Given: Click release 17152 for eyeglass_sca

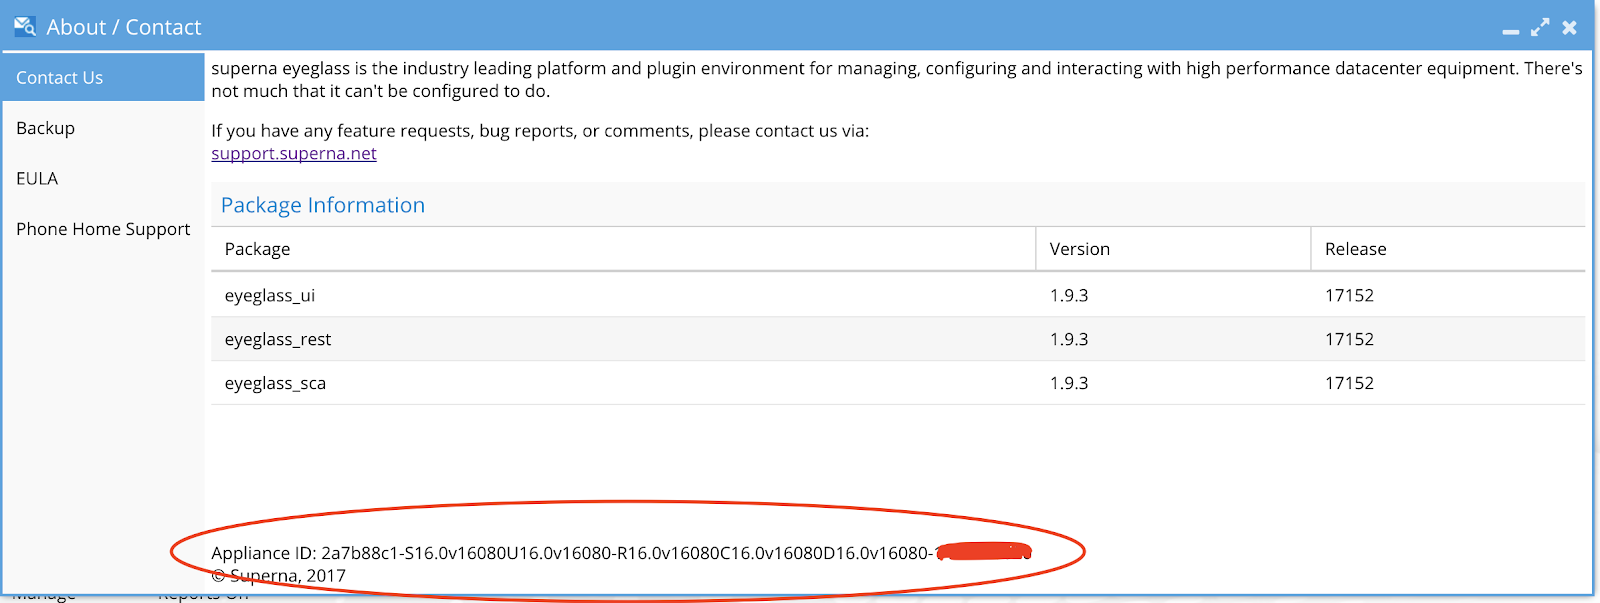Looking at the screenshot, I should pos(1349,383).
